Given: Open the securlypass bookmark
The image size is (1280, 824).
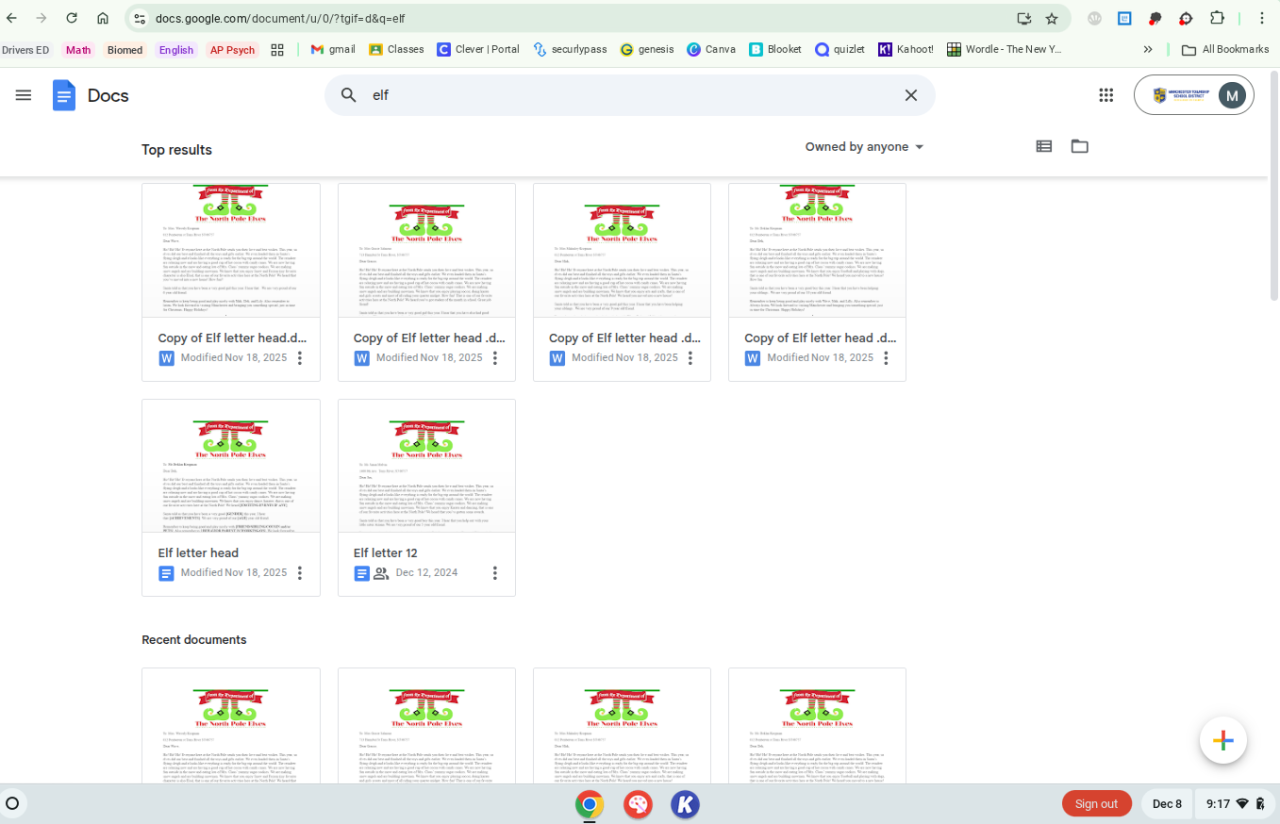Looking at the screenshot, I should click(570, 50).
